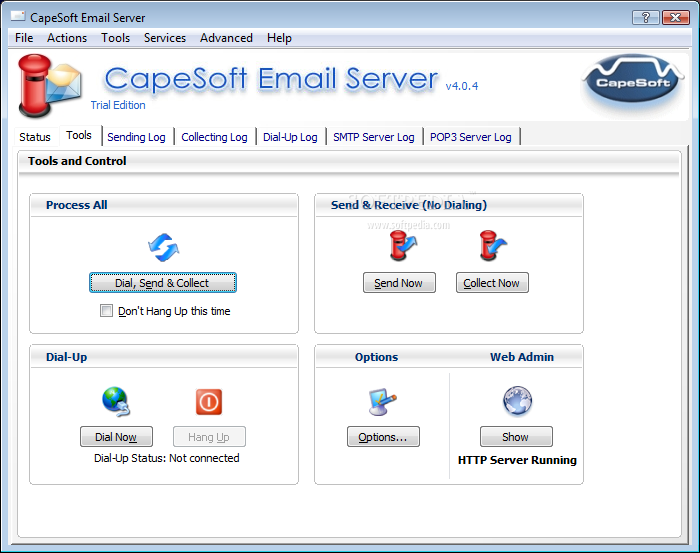Select the Tools tab
The width and height of the screenshot is (700, 553).
click(79, 135)
